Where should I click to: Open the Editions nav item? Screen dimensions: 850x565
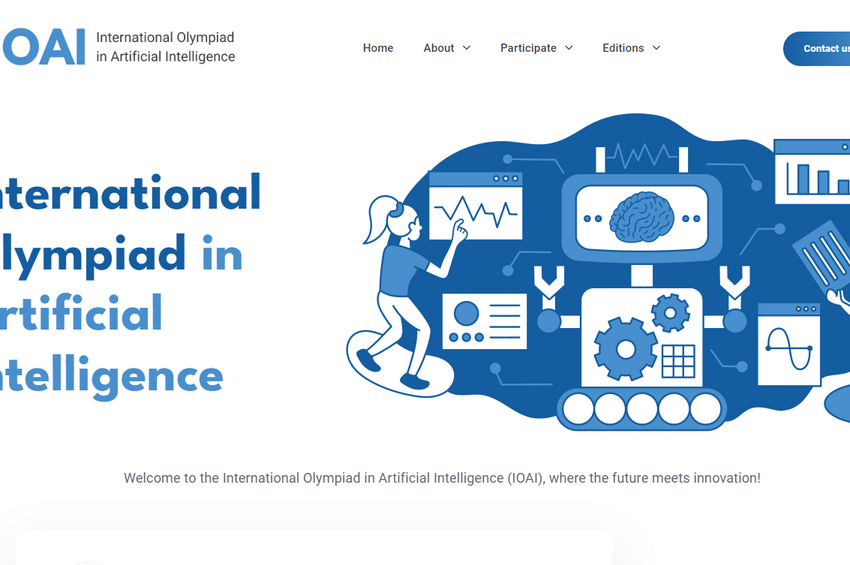[623, 48]
